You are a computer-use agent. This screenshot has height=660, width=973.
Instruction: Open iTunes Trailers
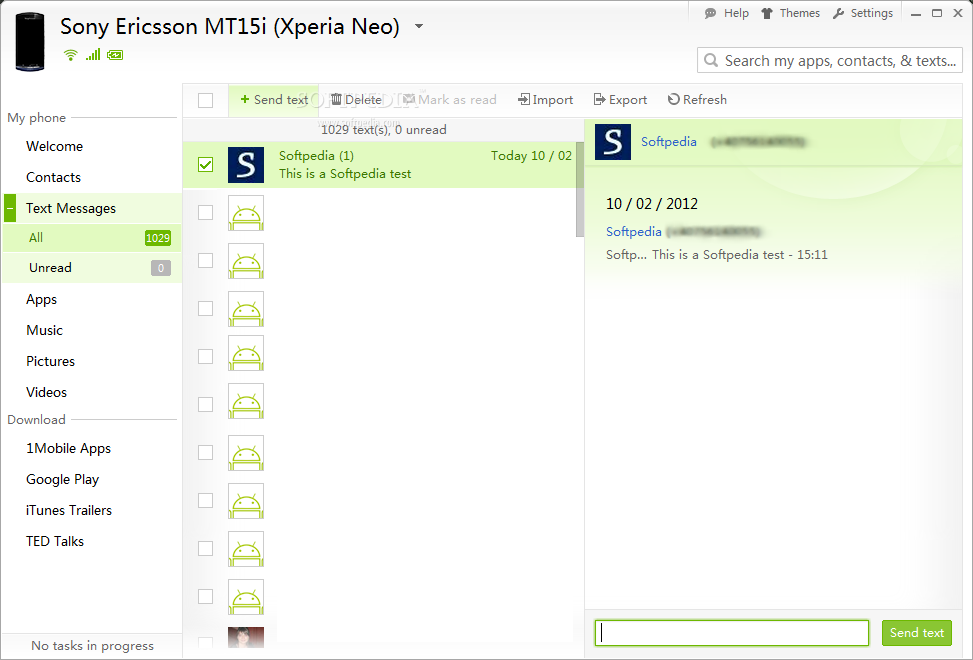click(69, 510)
